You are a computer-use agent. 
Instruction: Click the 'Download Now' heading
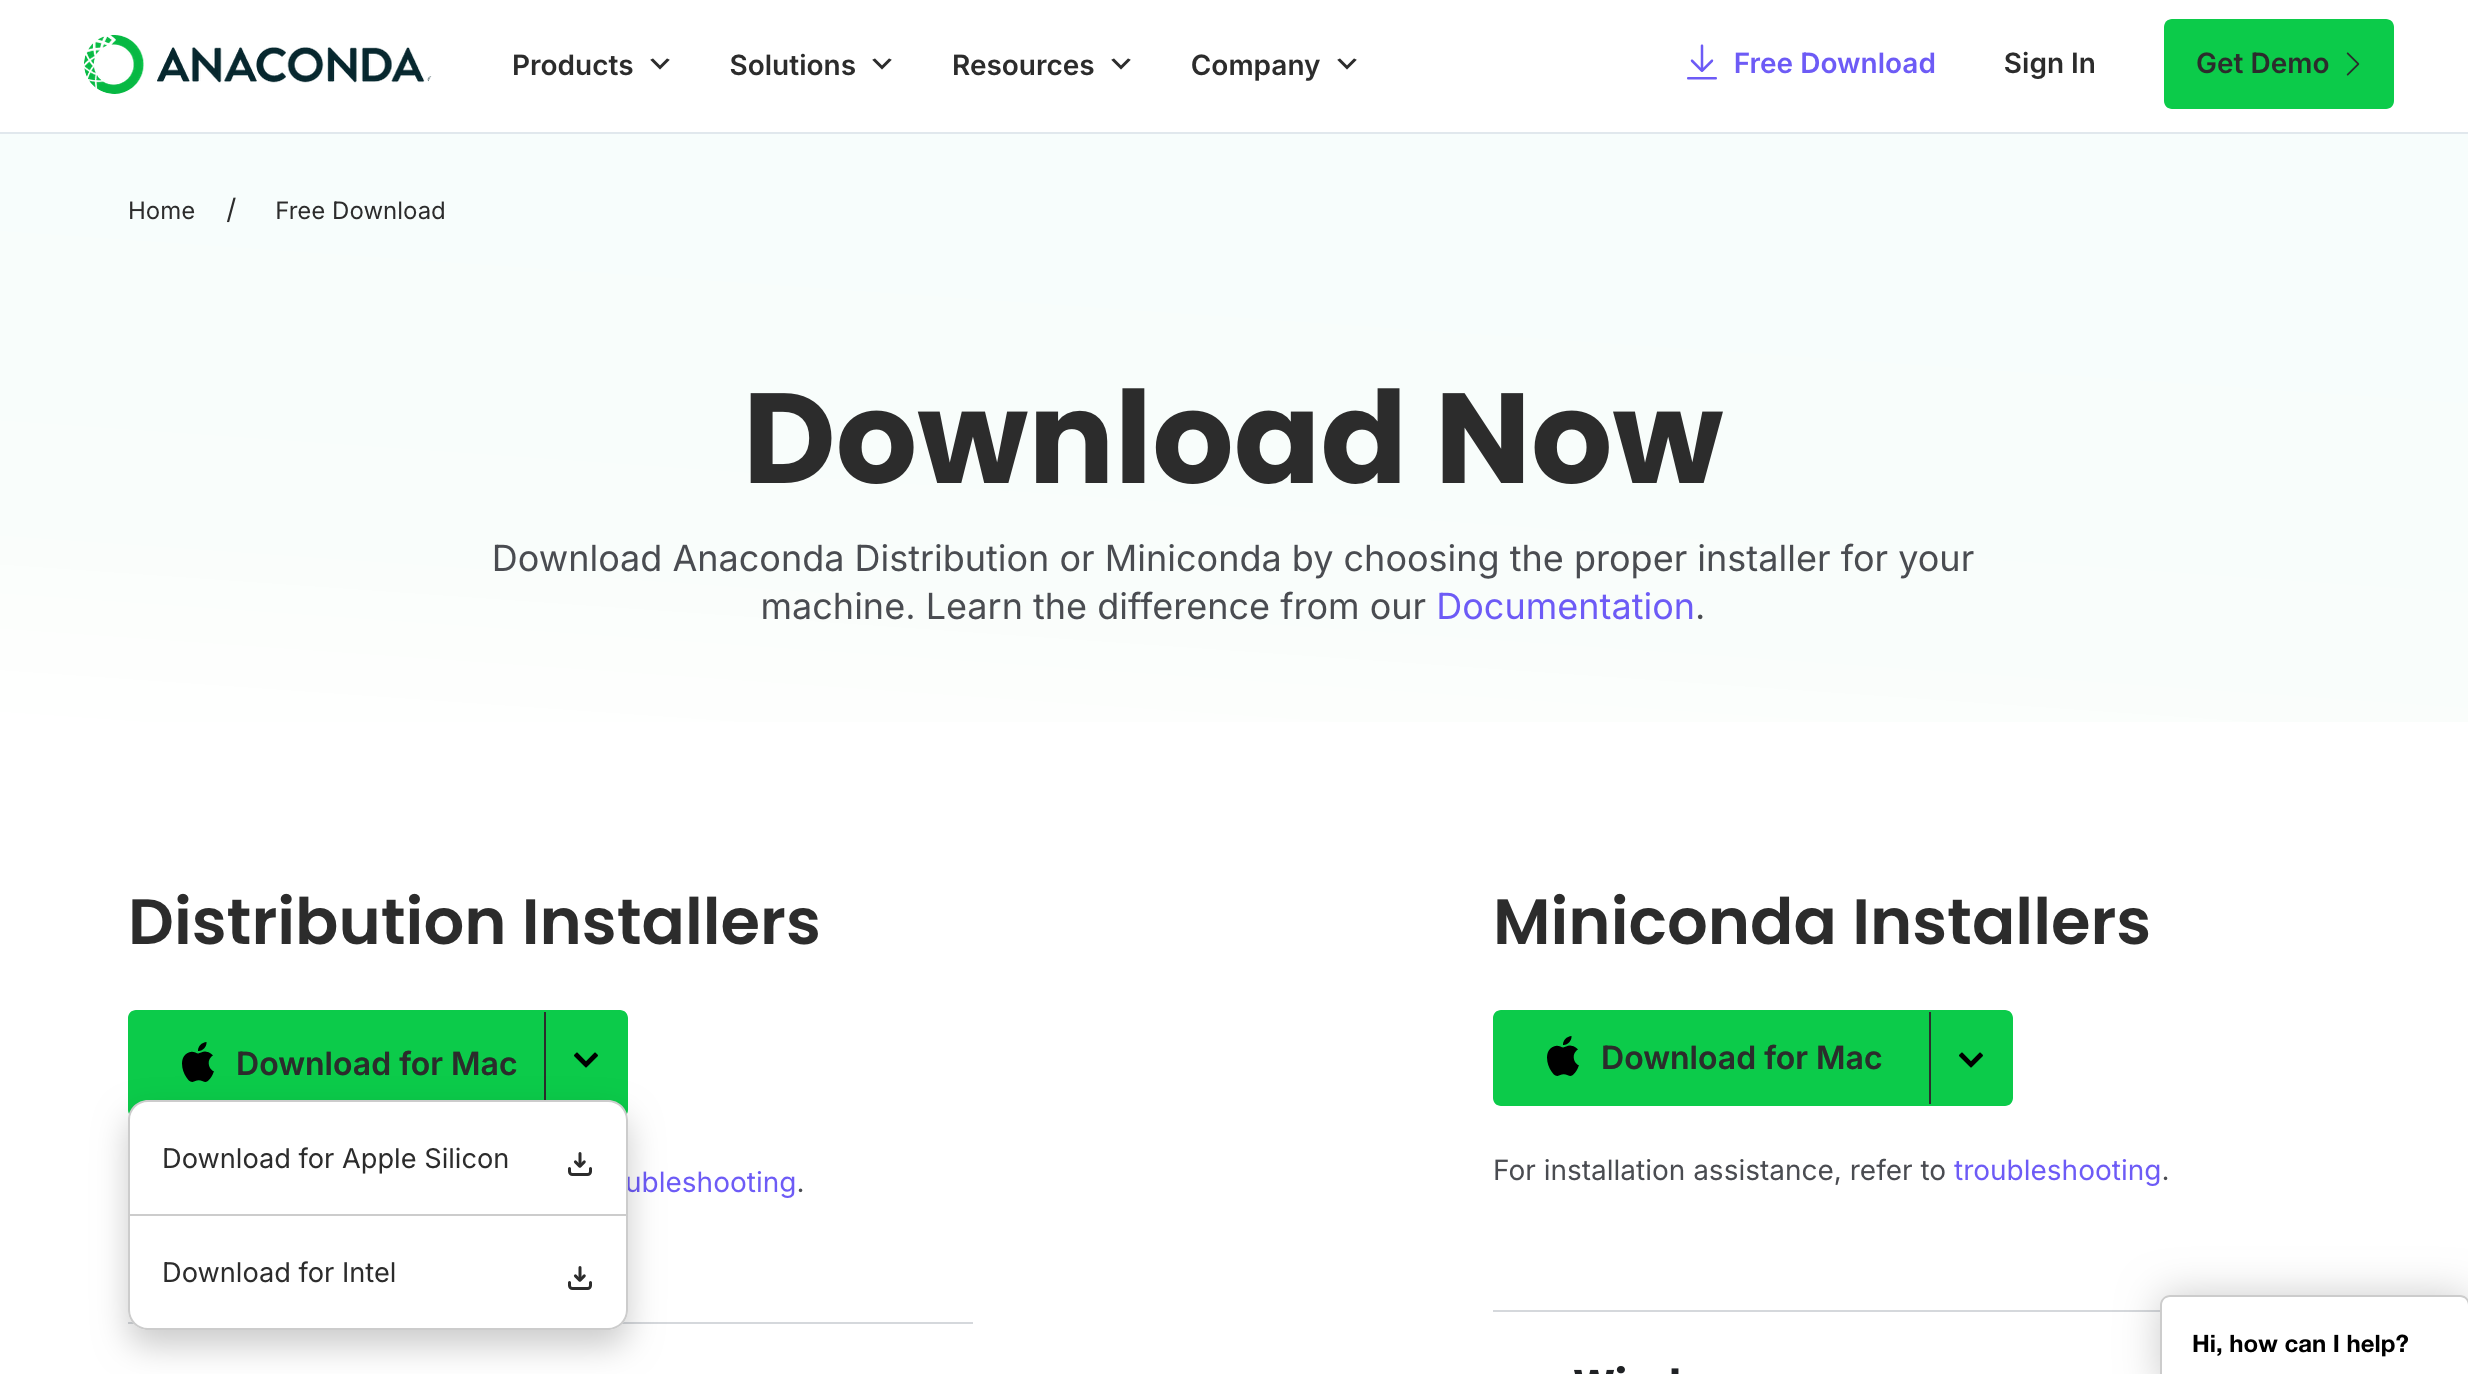point(1233,439)
